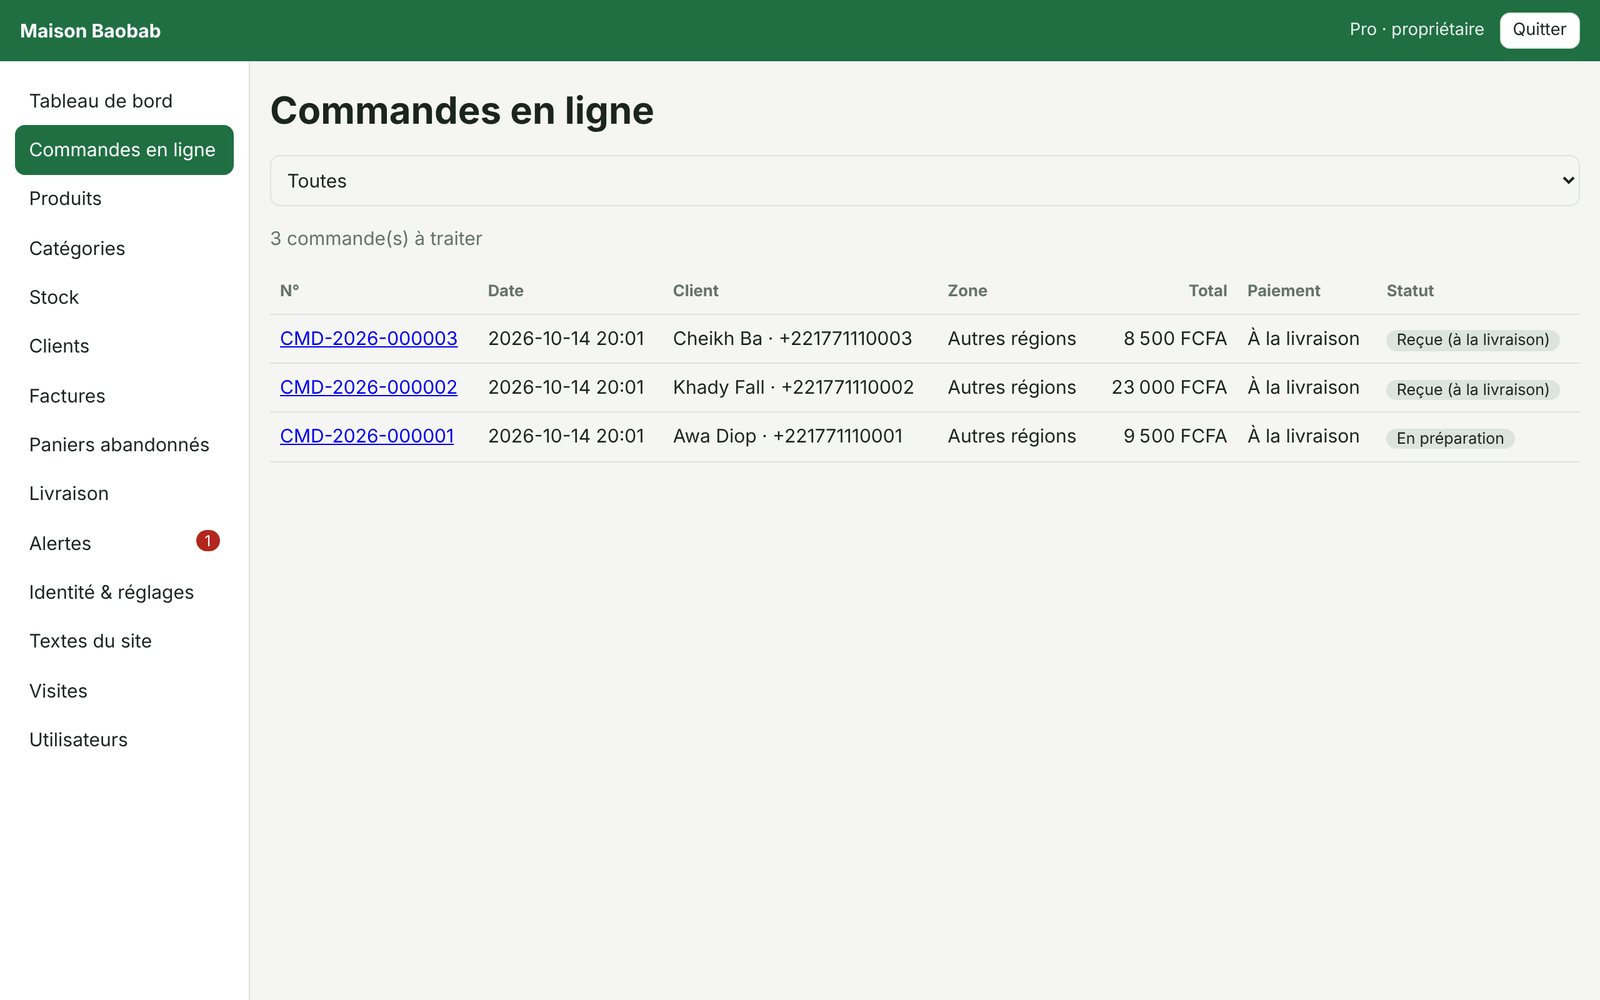Click the Paiement column header
The image size is (1600, 1000).
1284,291
